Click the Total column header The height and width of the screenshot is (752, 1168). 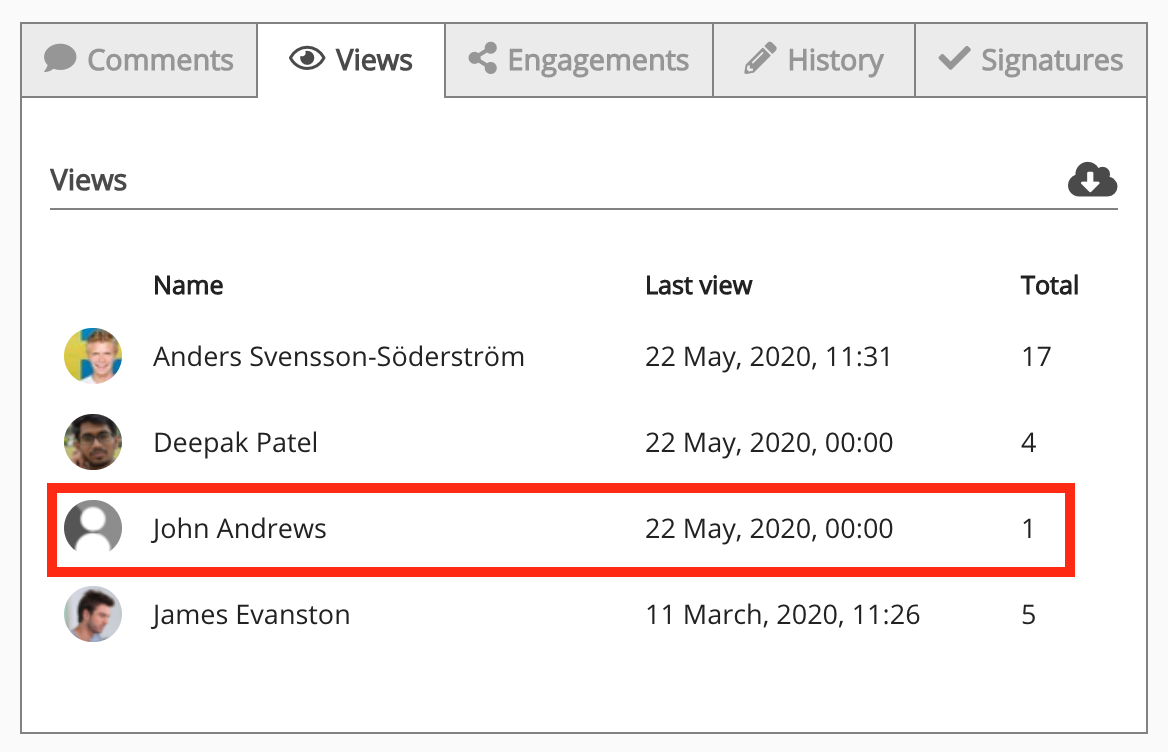coord(1049,285)
